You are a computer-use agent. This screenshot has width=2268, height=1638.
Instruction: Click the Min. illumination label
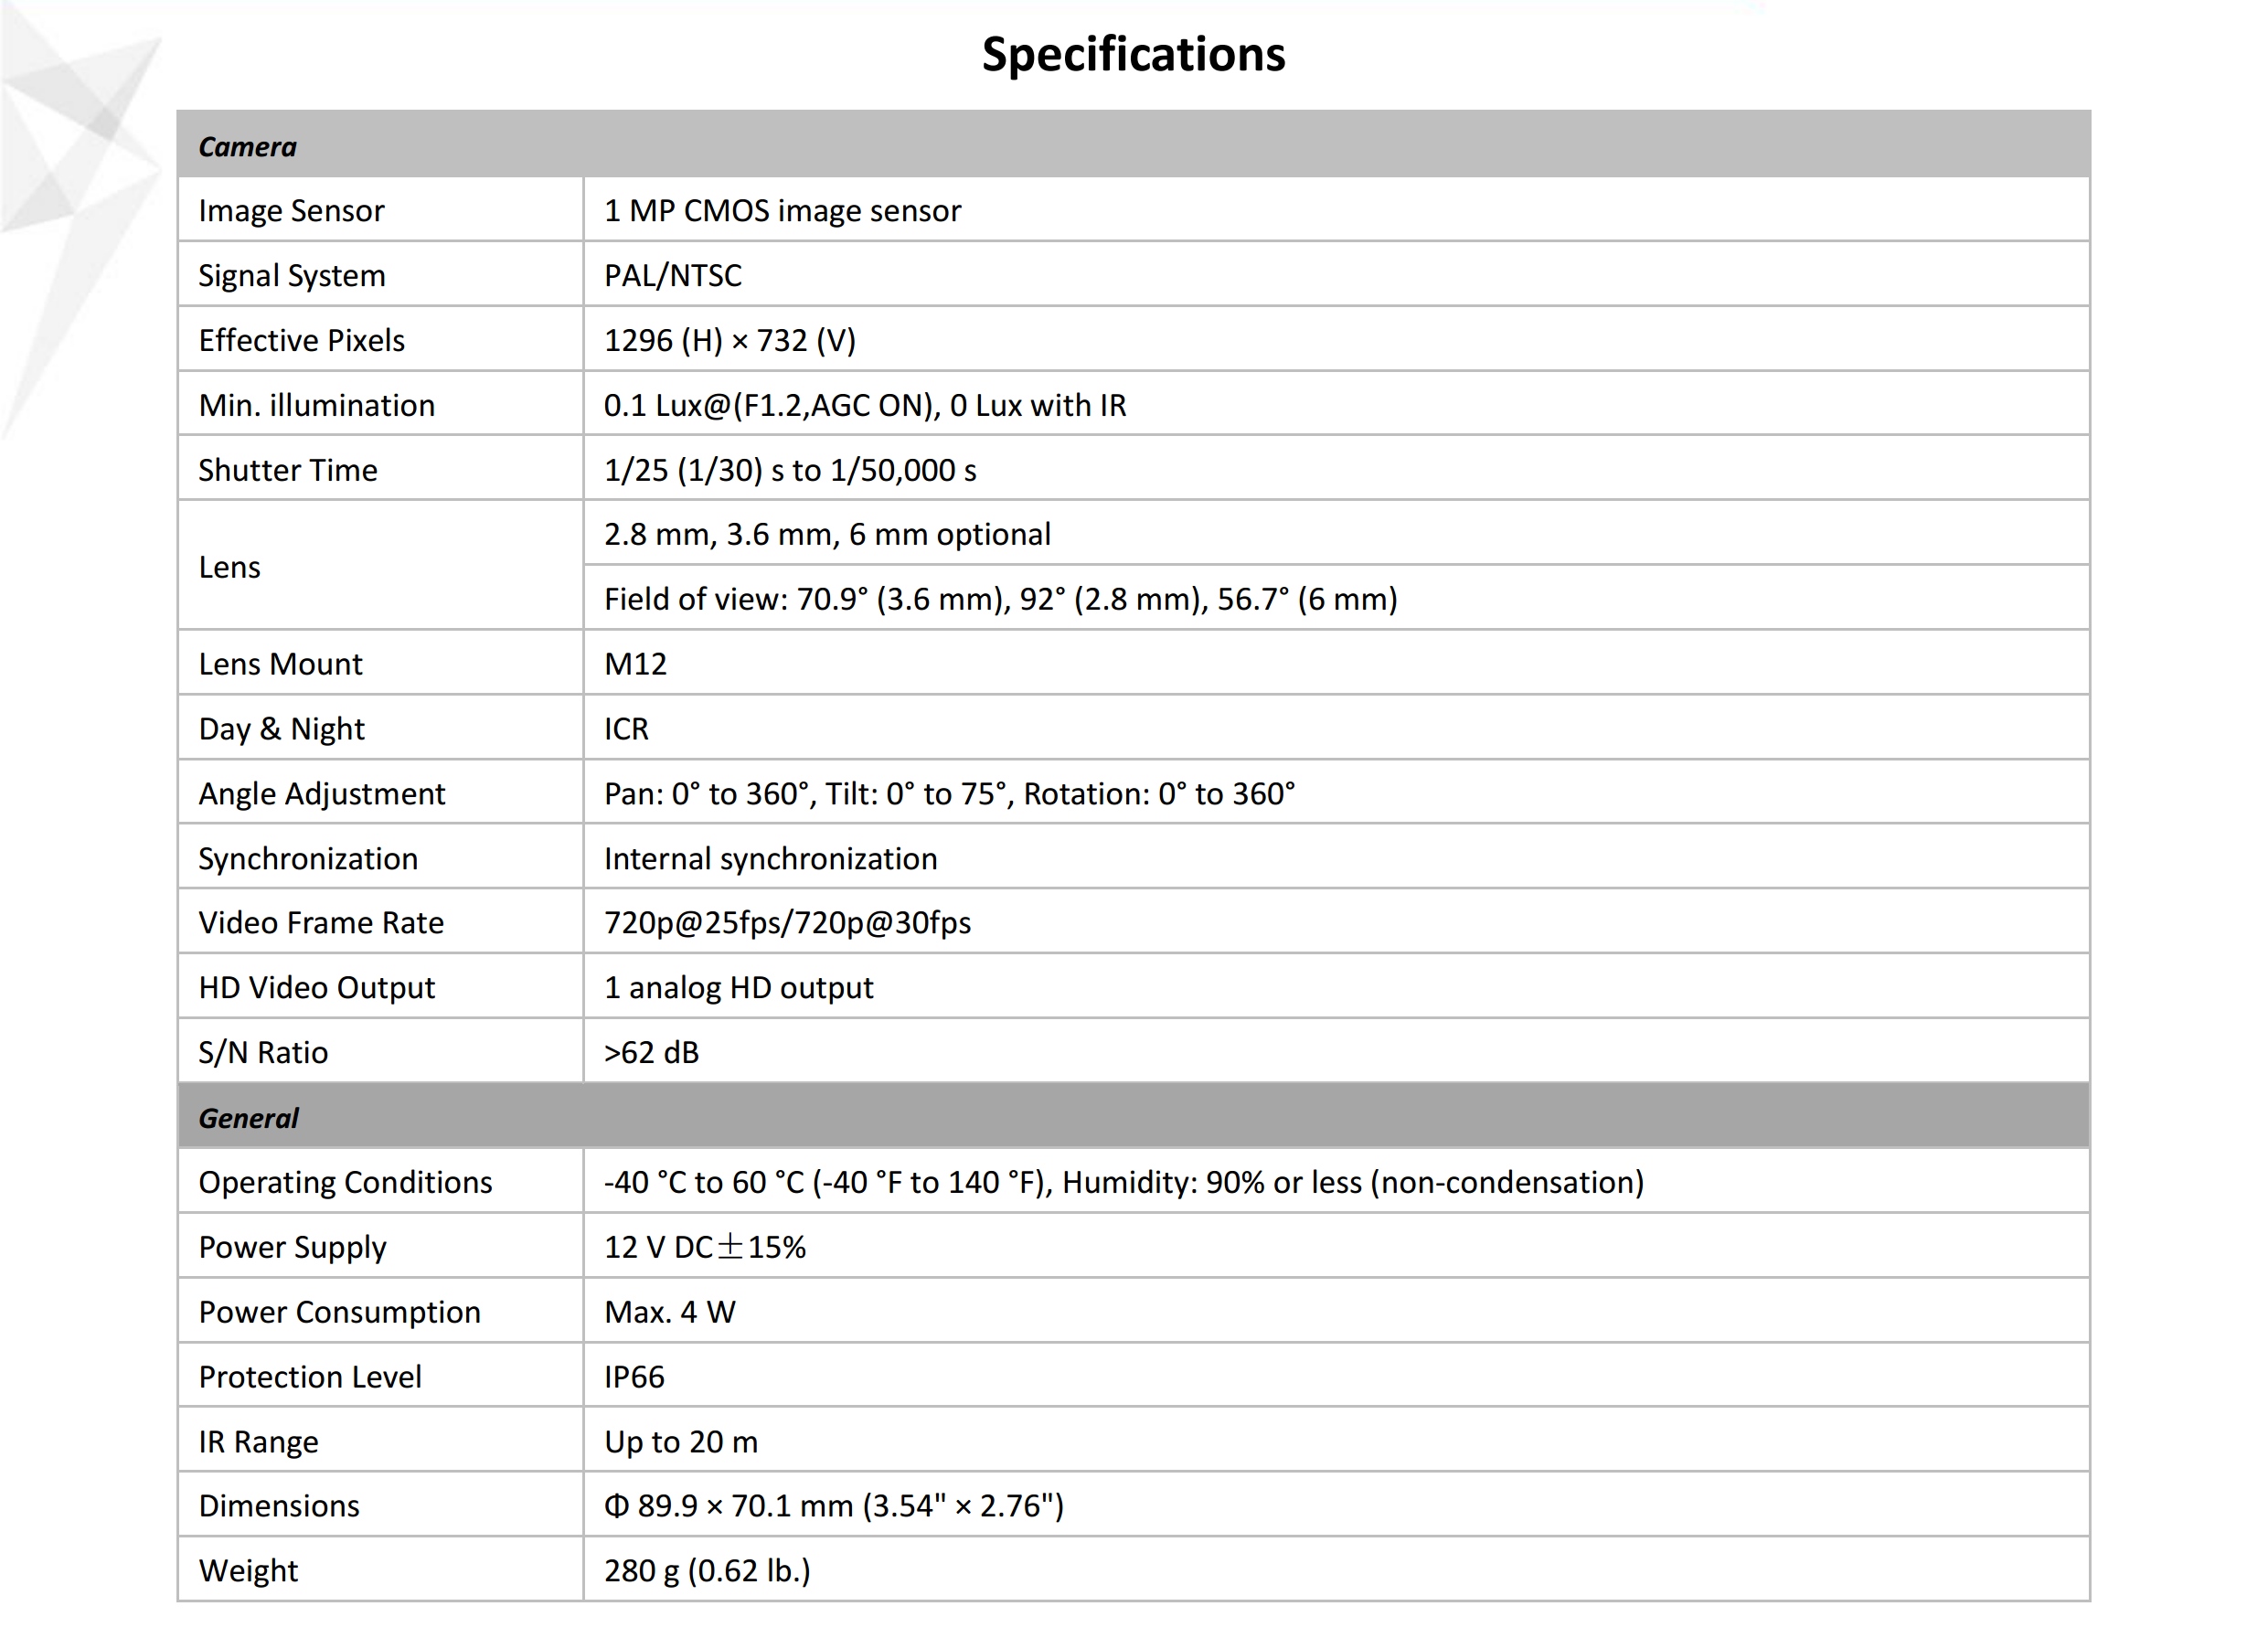coord(316,406)
